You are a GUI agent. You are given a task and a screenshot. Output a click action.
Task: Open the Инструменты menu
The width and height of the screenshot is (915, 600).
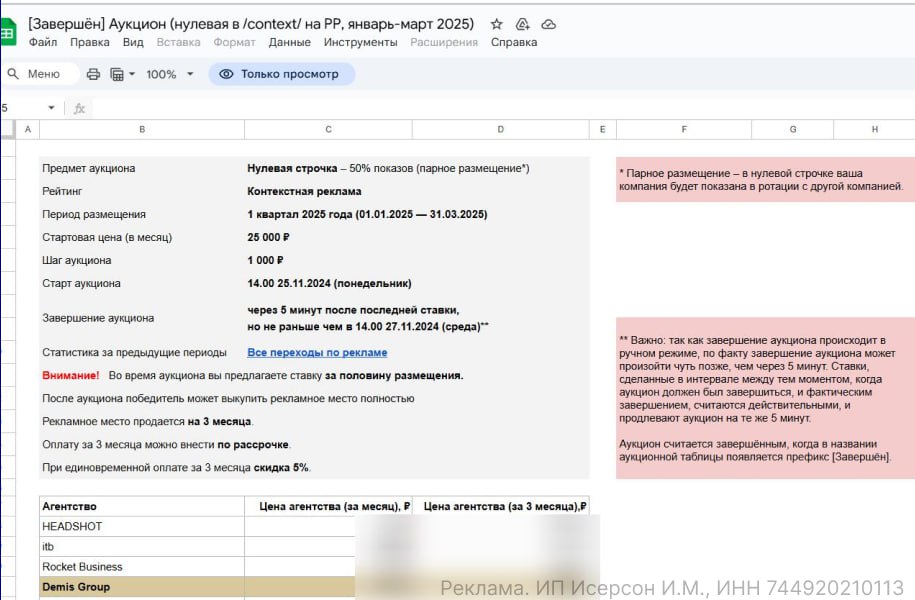(x=361, y=42)
